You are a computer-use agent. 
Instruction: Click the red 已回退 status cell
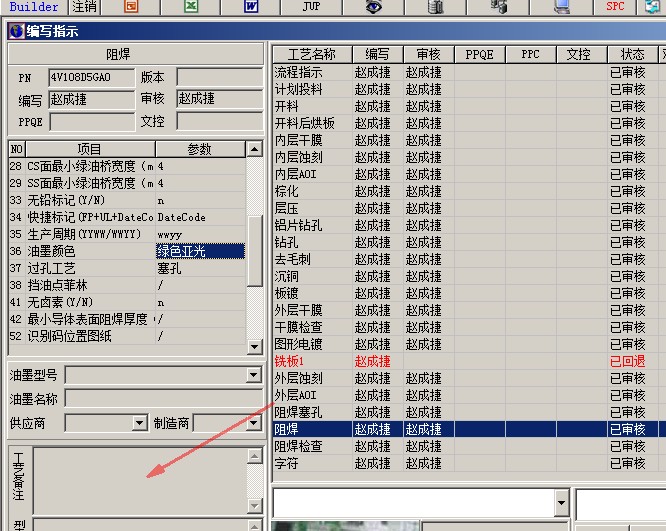click(633, 362)
